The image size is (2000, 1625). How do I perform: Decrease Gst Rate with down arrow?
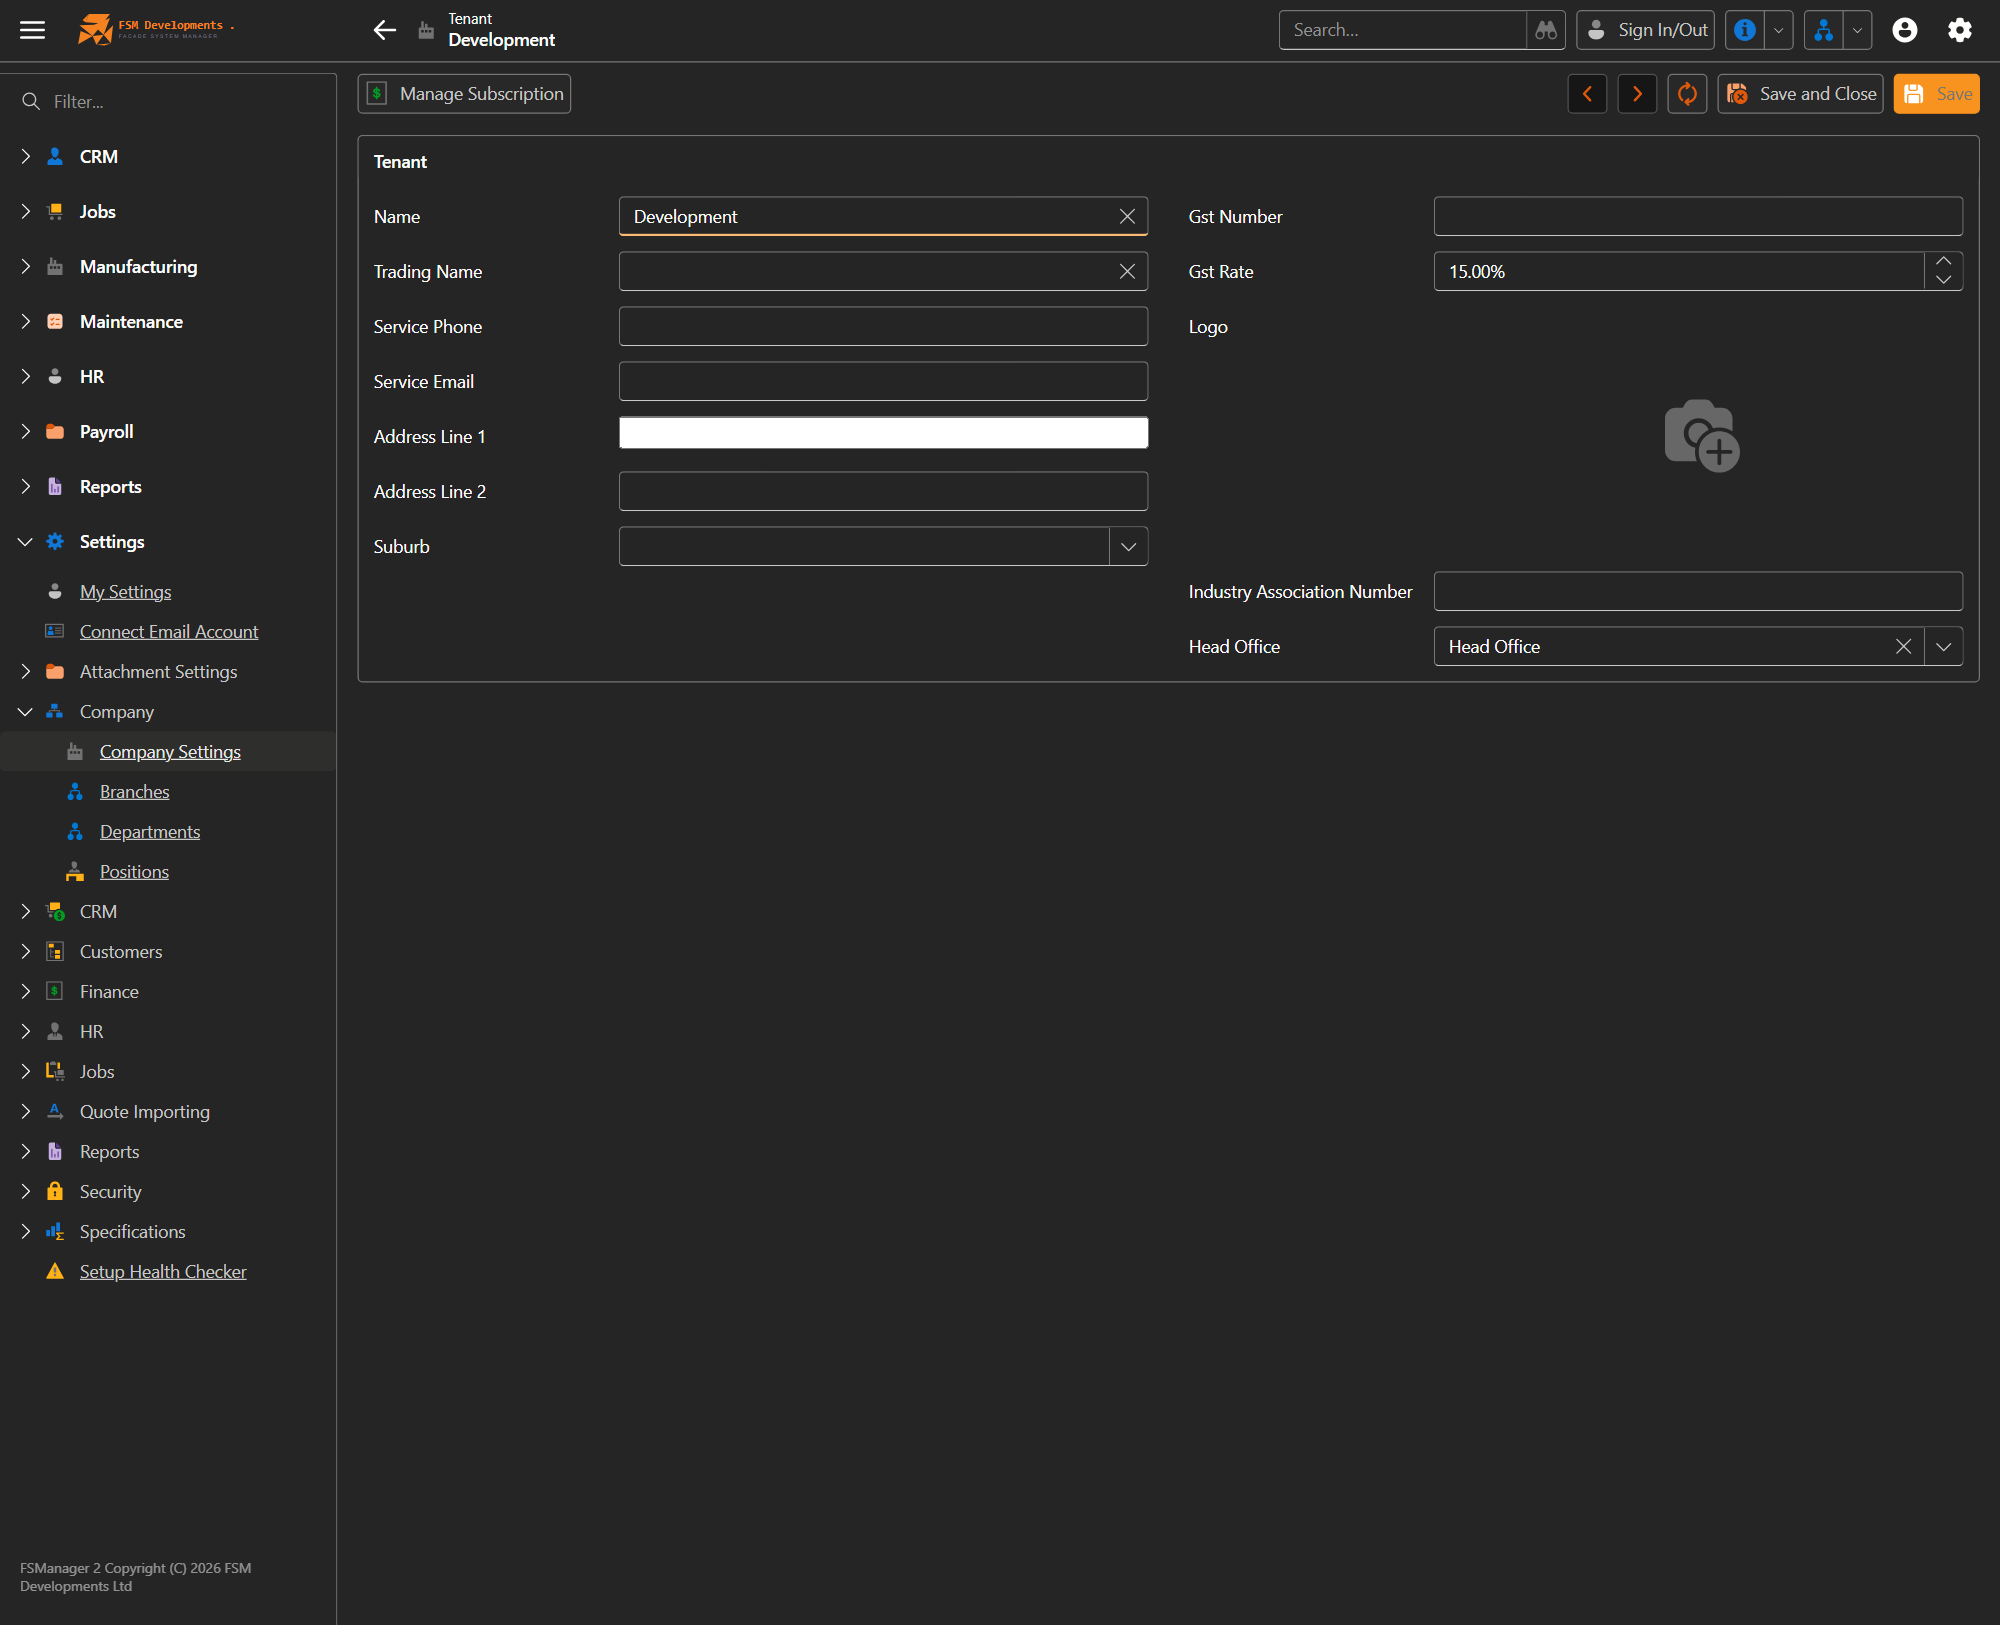tap(1943, 280)
